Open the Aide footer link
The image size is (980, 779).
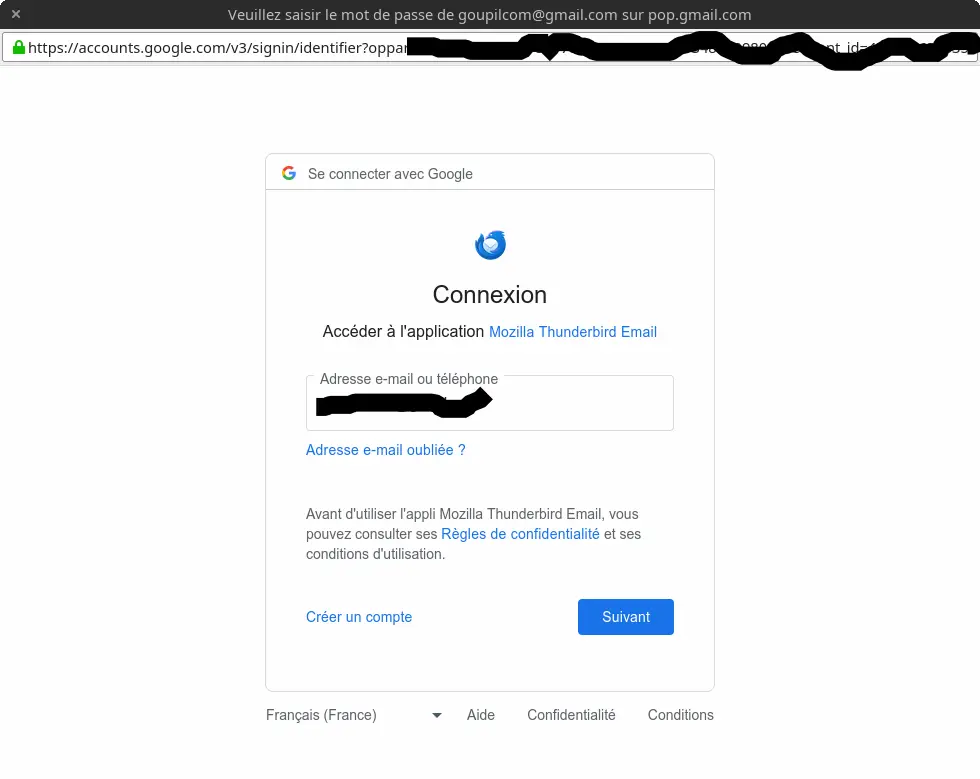[481, 715]
